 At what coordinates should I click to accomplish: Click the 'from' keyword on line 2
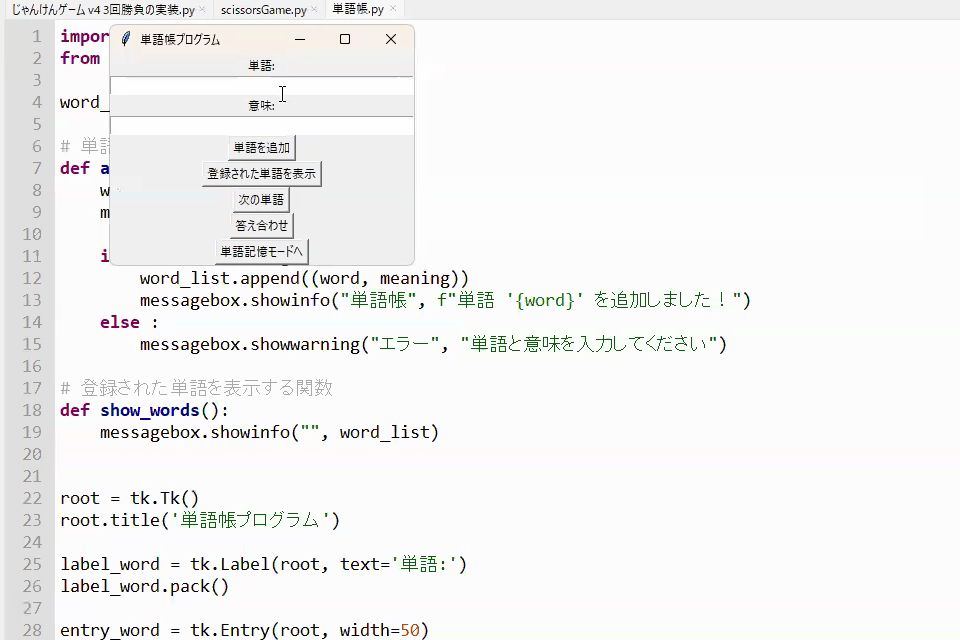80,59
